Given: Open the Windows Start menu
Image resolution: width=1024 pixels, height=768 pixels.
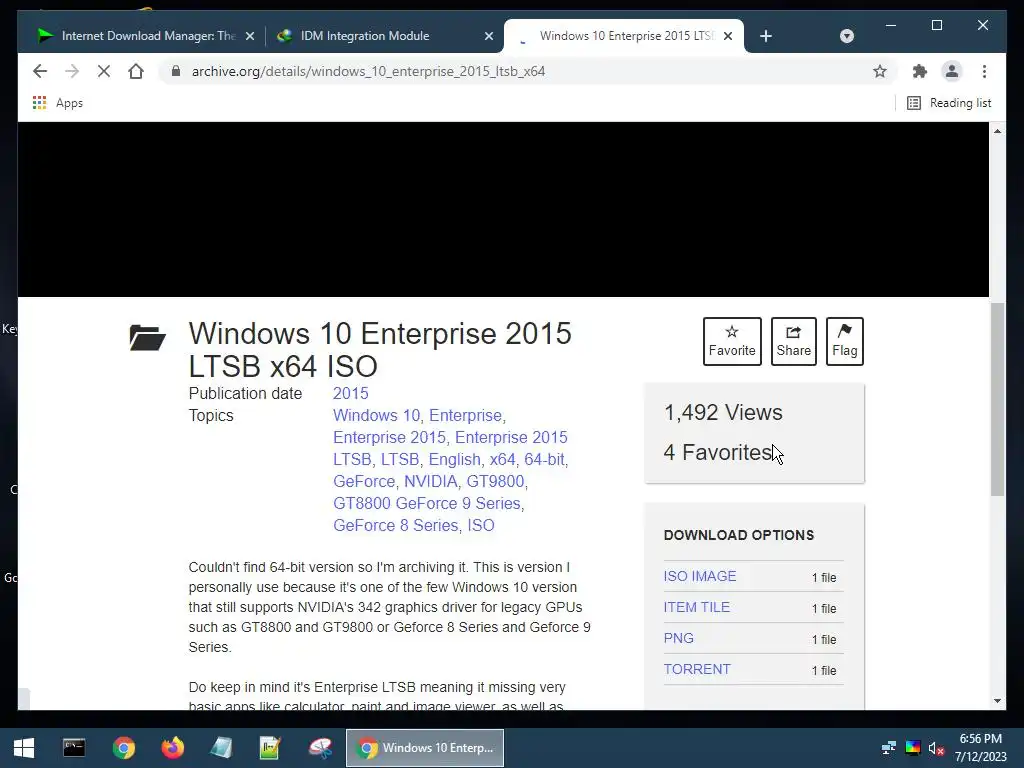Looking at the screenshot, I should (x=24, y=748).
